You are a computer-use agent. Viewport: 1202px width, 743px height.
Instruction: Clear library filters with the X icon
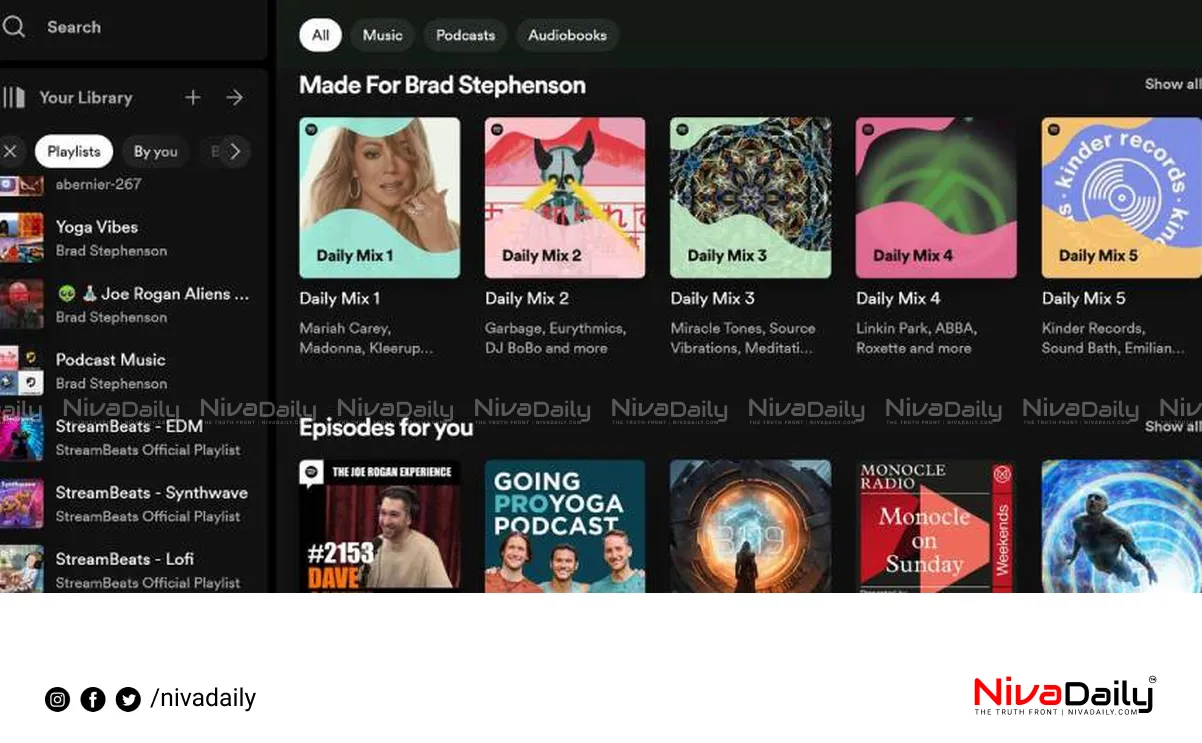pyautogui.click(x=10, y=151)
